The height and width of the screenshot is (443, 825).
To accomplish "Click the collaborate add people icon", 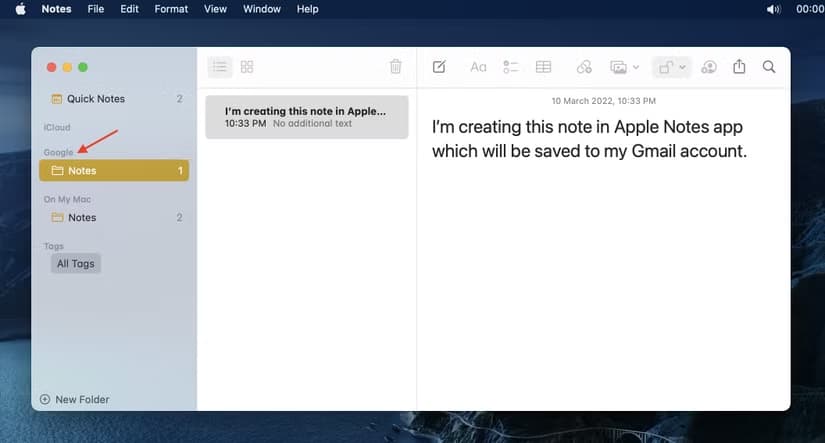I will tap(709, 67).
